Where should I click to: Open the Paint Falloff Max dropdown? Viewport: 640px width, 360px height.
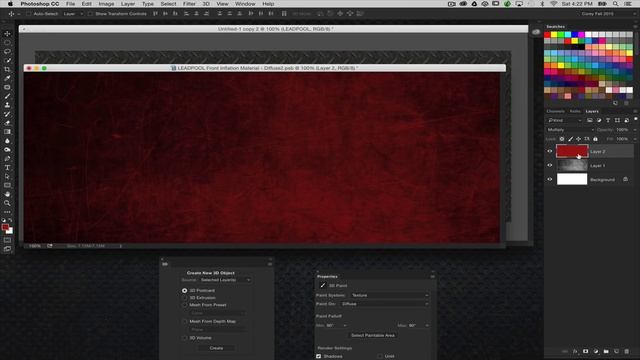click(427, 326)
